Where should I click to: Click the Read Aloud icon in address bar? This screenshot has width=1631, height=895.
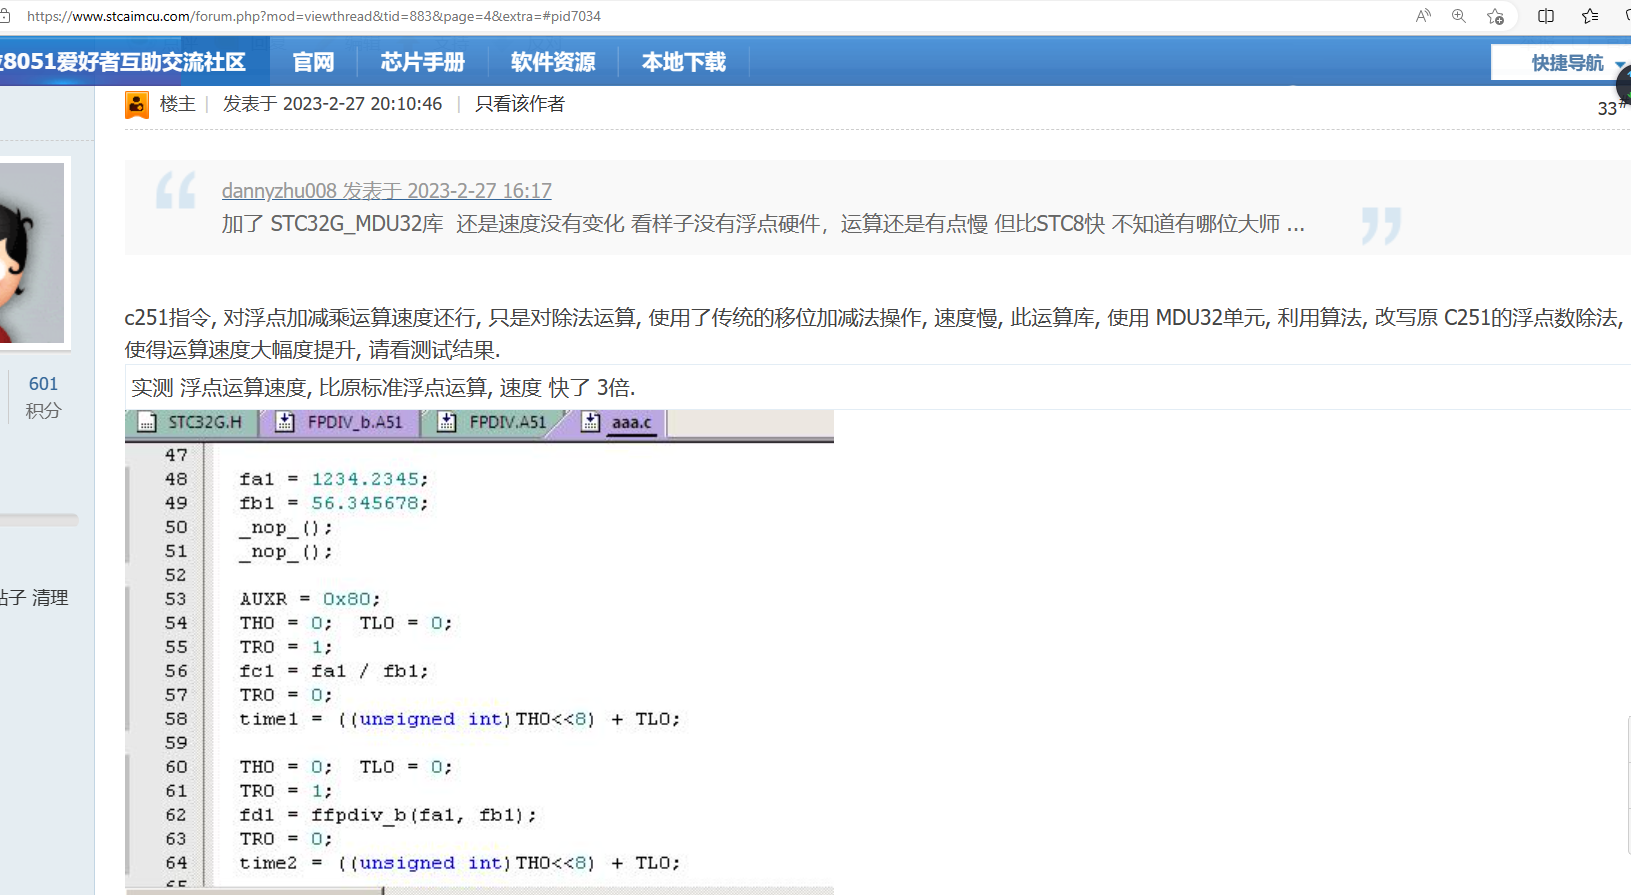[1423, 16]
